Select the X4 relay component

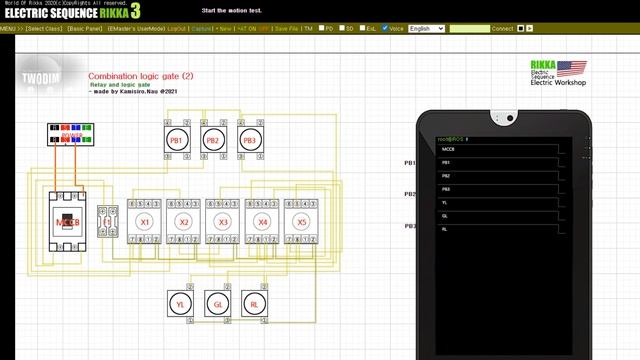point(262,222)
